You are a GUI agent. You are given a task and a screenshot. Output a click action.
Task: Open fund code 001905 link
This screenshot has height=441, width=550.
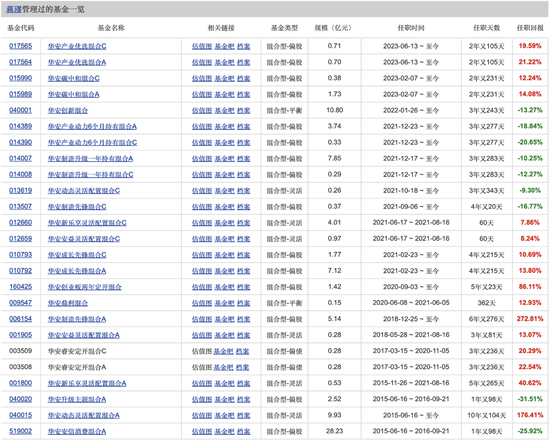(20, 335)
